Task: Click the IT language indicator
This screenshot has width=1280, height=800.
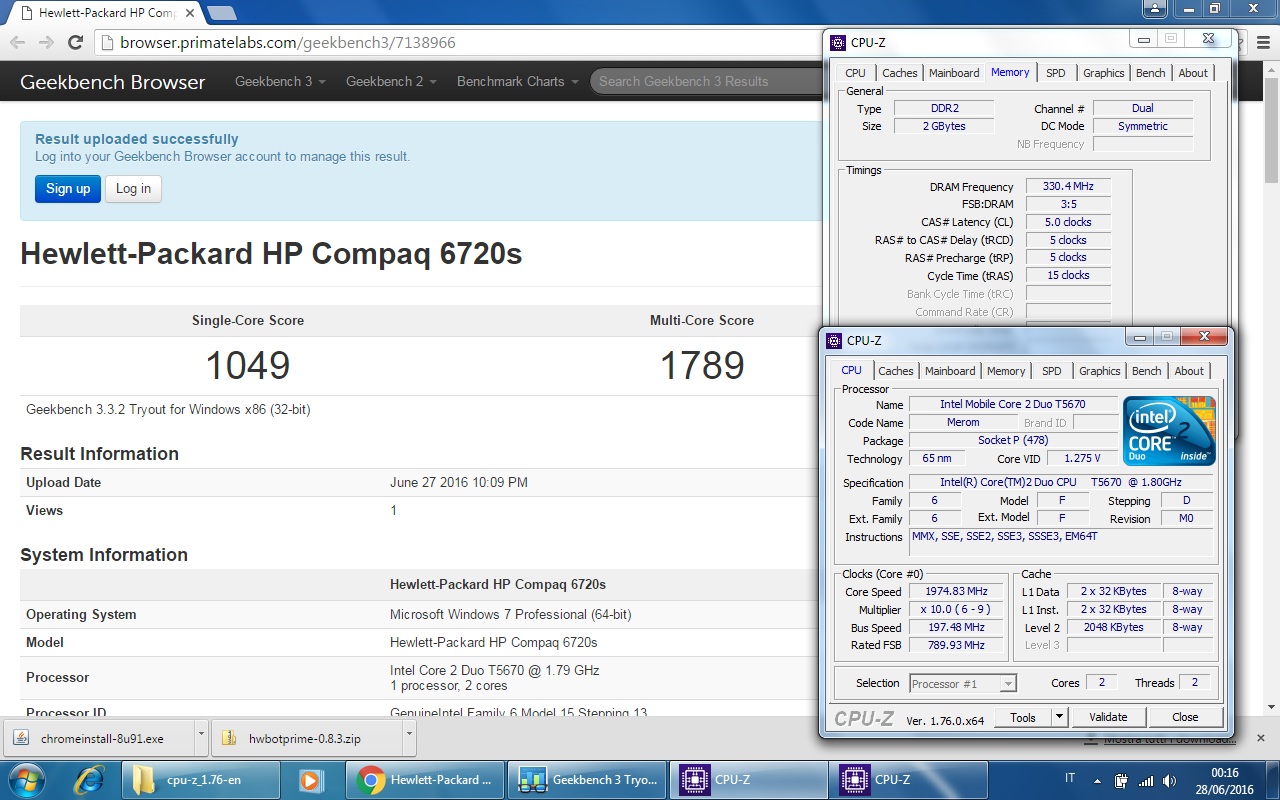Action: (1070, 779)
